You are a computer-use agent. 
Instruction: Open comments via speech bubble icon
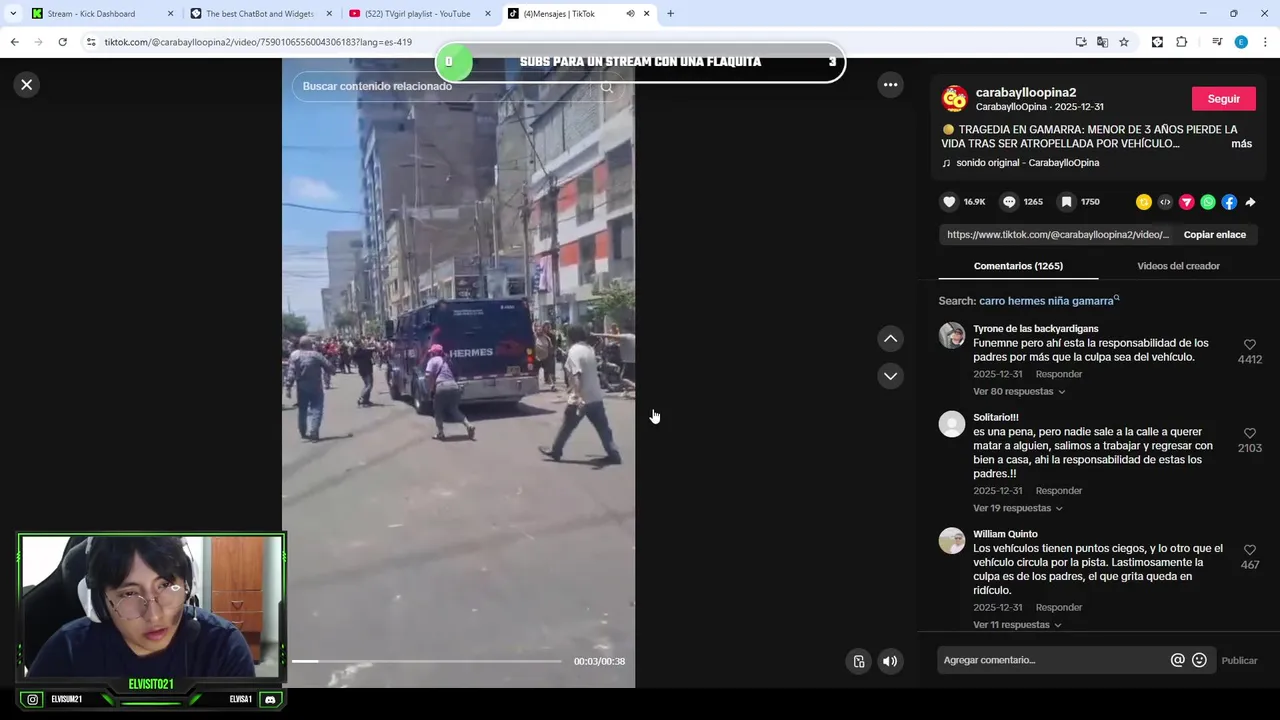tap(1009, 202)
